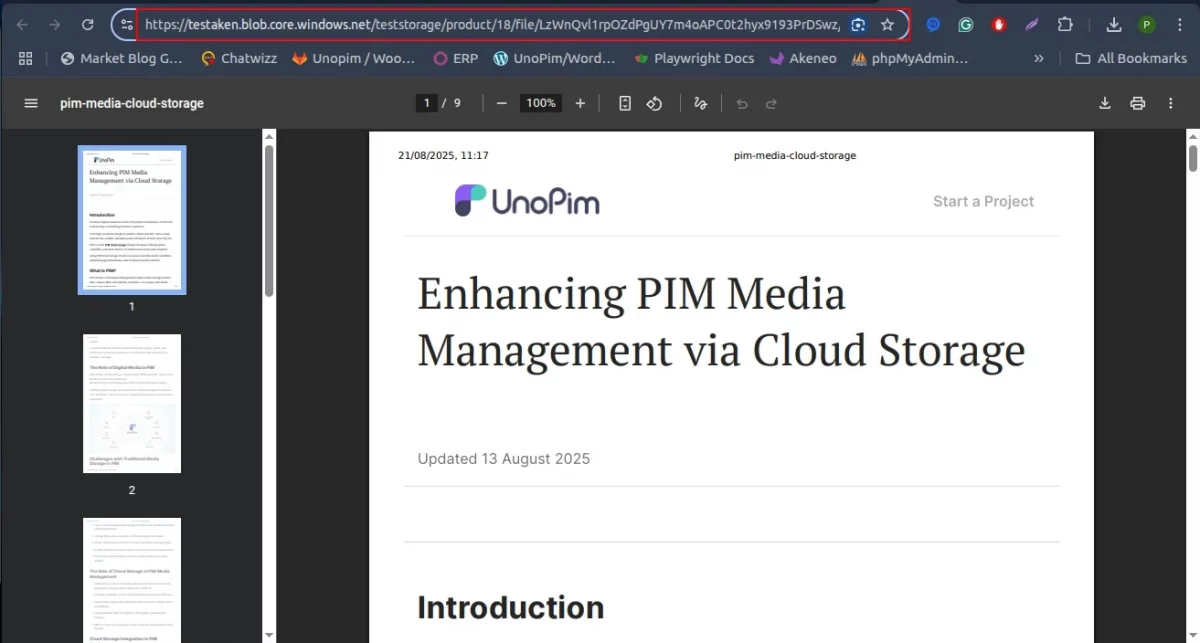This screenshot has width=1200, height=643.
Task: Click the UnoPim logo in the document
Action: tap(527, 201)
